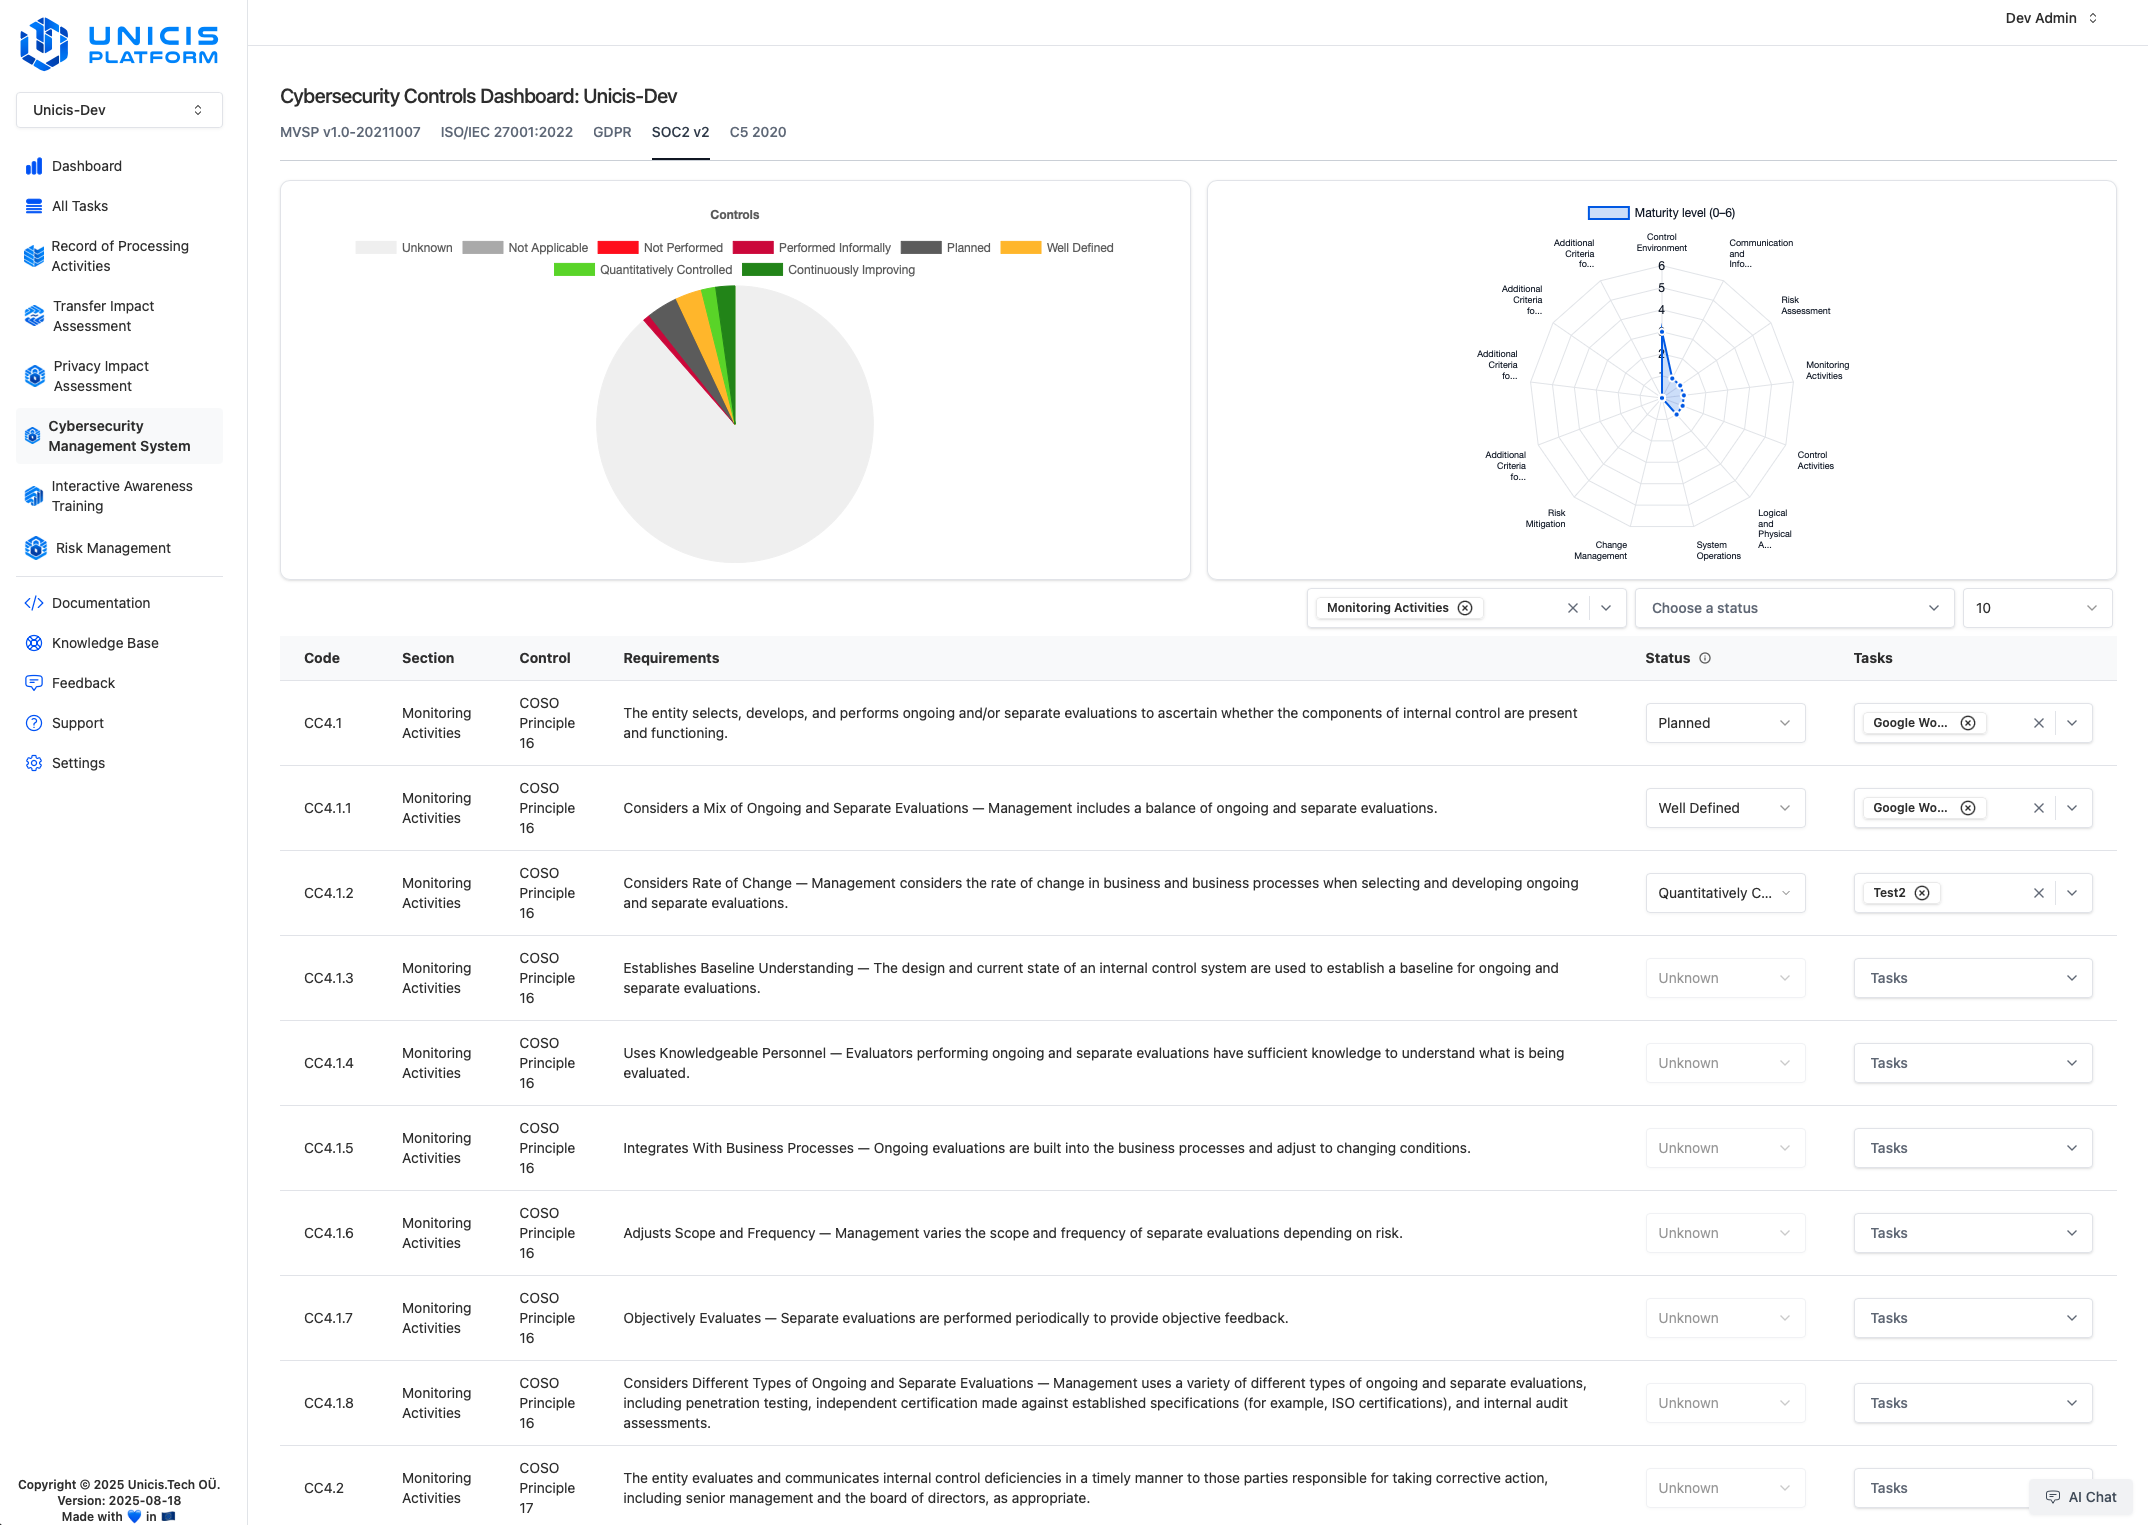Open the AI Chat button
The height and width of the screenshot is (1525, 2148).
pyautogui.click(x=2081, y=1497)
